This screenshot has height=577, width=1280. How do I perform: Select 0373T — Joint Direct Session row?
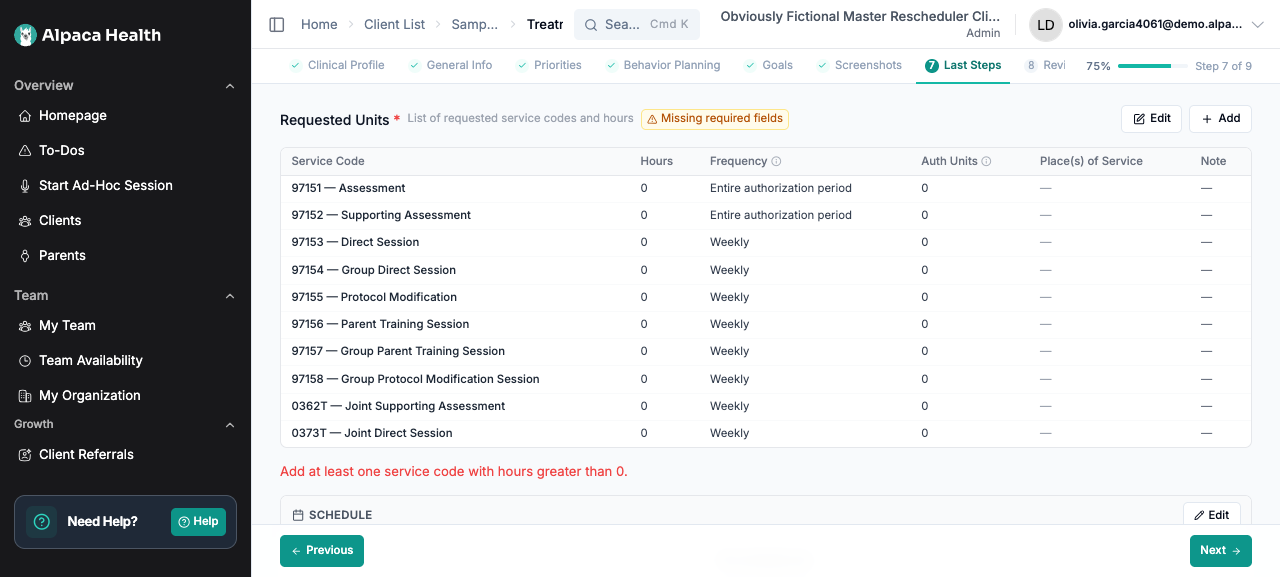pyautogui.click(x=765, y=434)
